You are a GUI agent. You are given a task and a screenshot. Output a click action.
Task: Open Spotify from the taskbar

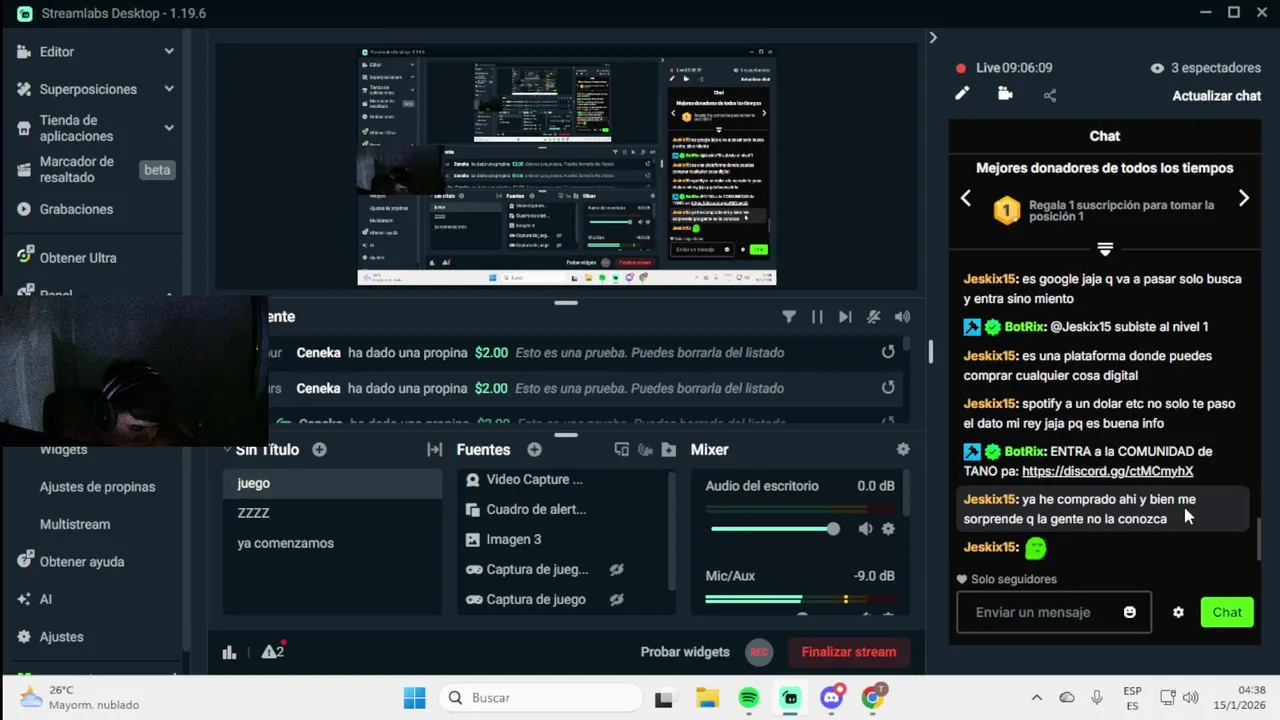point(748,698)
